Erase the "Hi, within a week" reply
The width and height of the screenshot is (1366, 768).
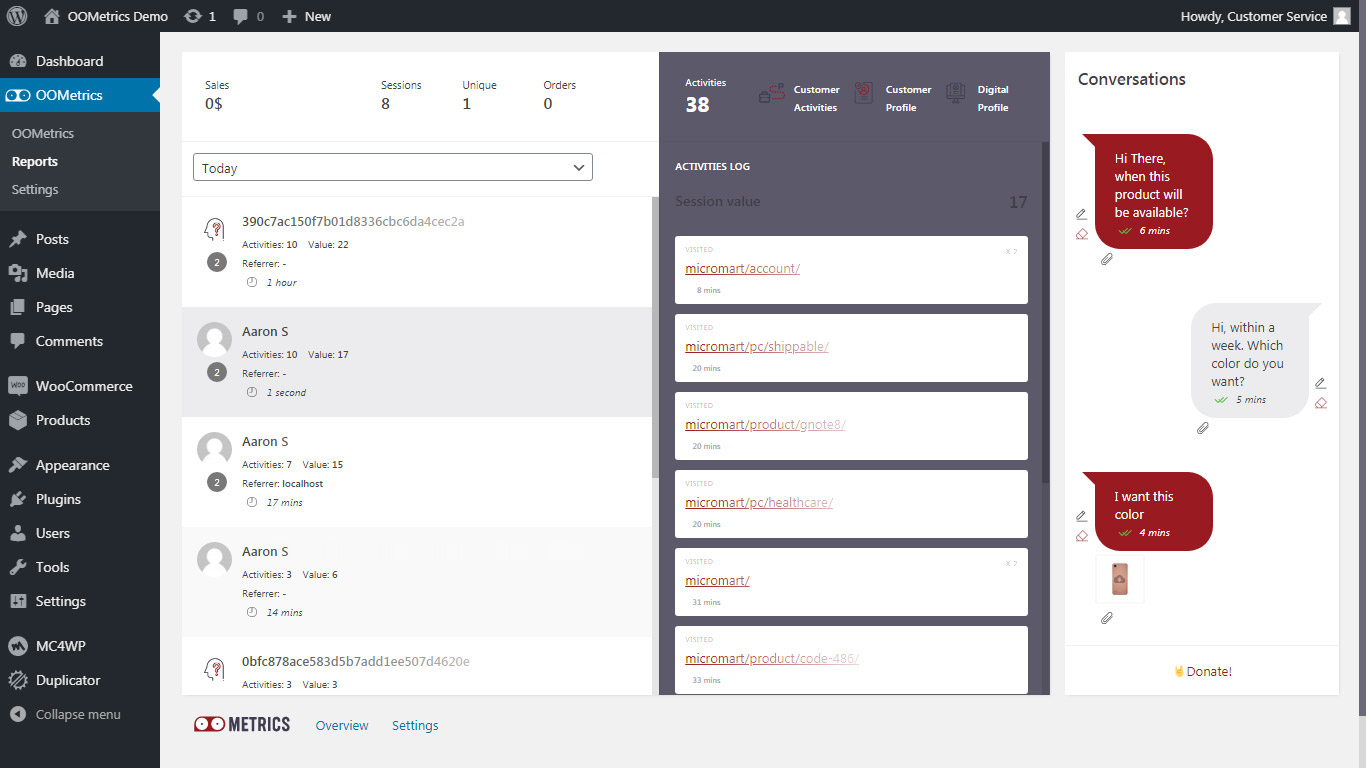[1320, 403]
